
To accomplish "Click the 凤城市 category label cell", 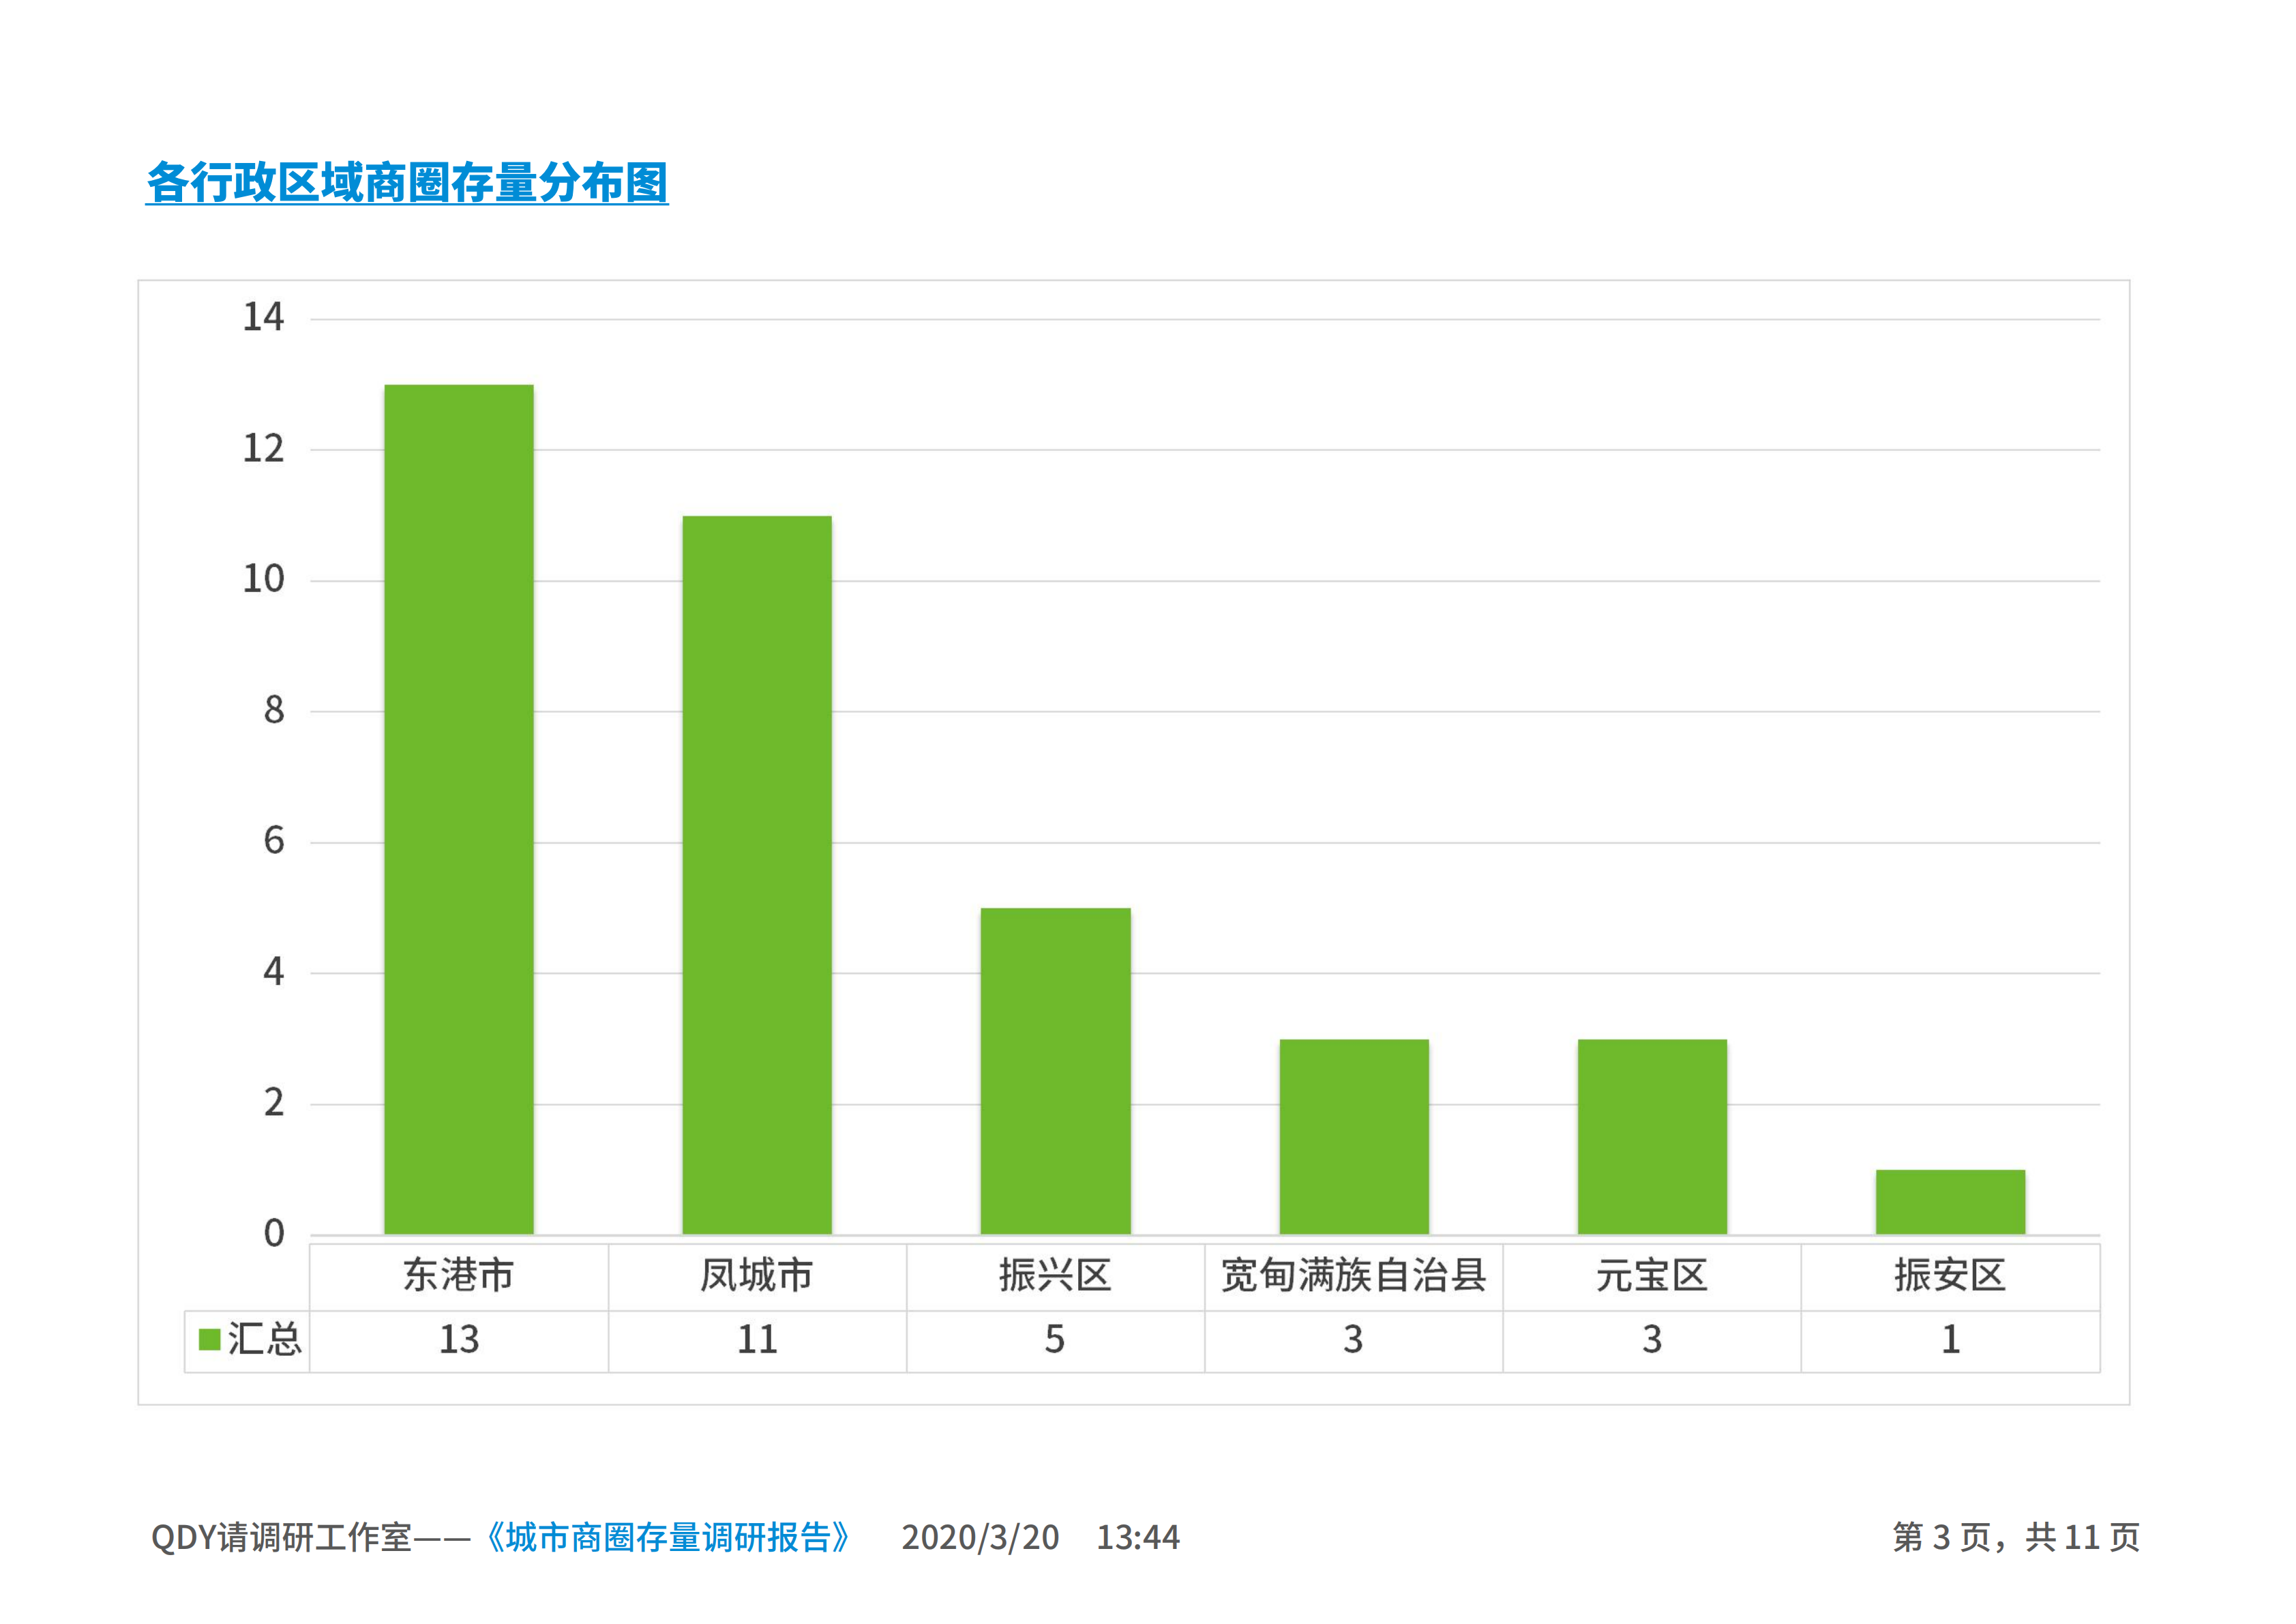I will coord(757,1276).
